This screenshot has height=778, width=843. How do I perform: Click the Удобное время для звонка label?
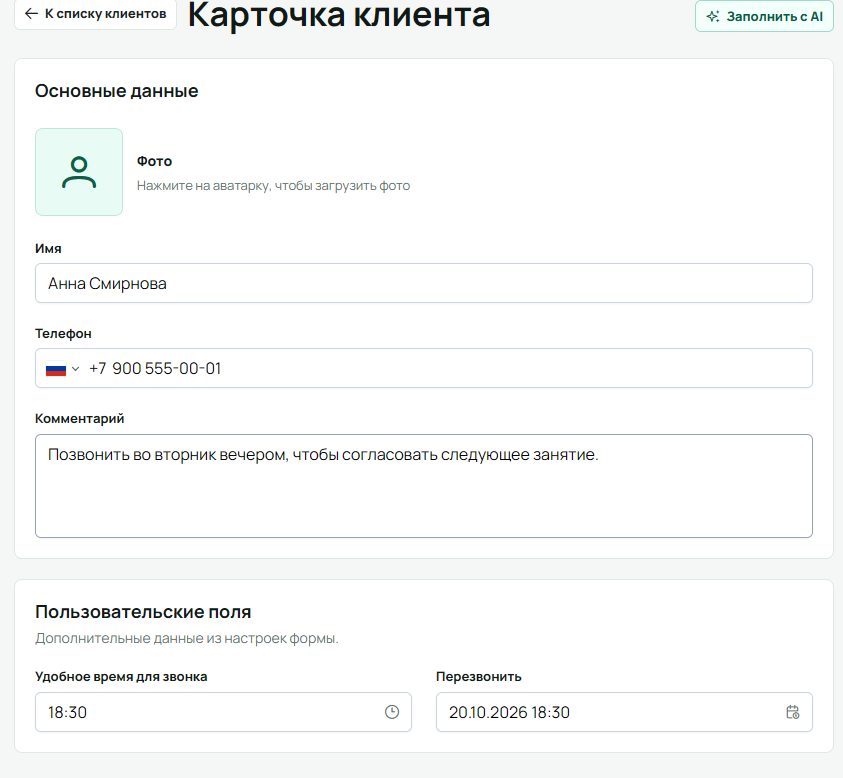pyautogui.click(x=121, y=677)
